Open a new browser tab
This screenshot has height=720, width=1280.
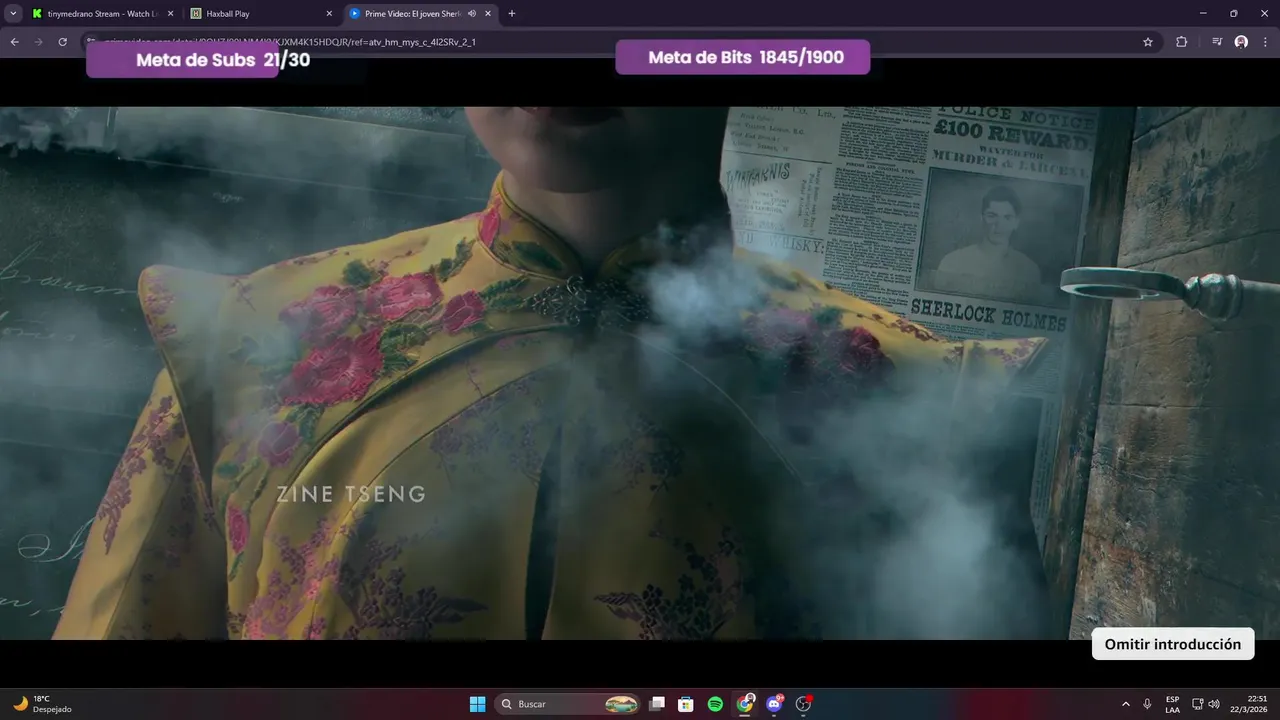tap(512, 14)
